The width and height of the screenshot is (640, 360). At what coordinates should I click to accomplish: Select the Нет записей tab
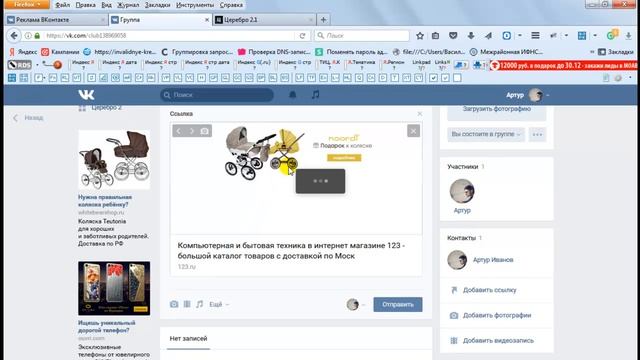188,338
